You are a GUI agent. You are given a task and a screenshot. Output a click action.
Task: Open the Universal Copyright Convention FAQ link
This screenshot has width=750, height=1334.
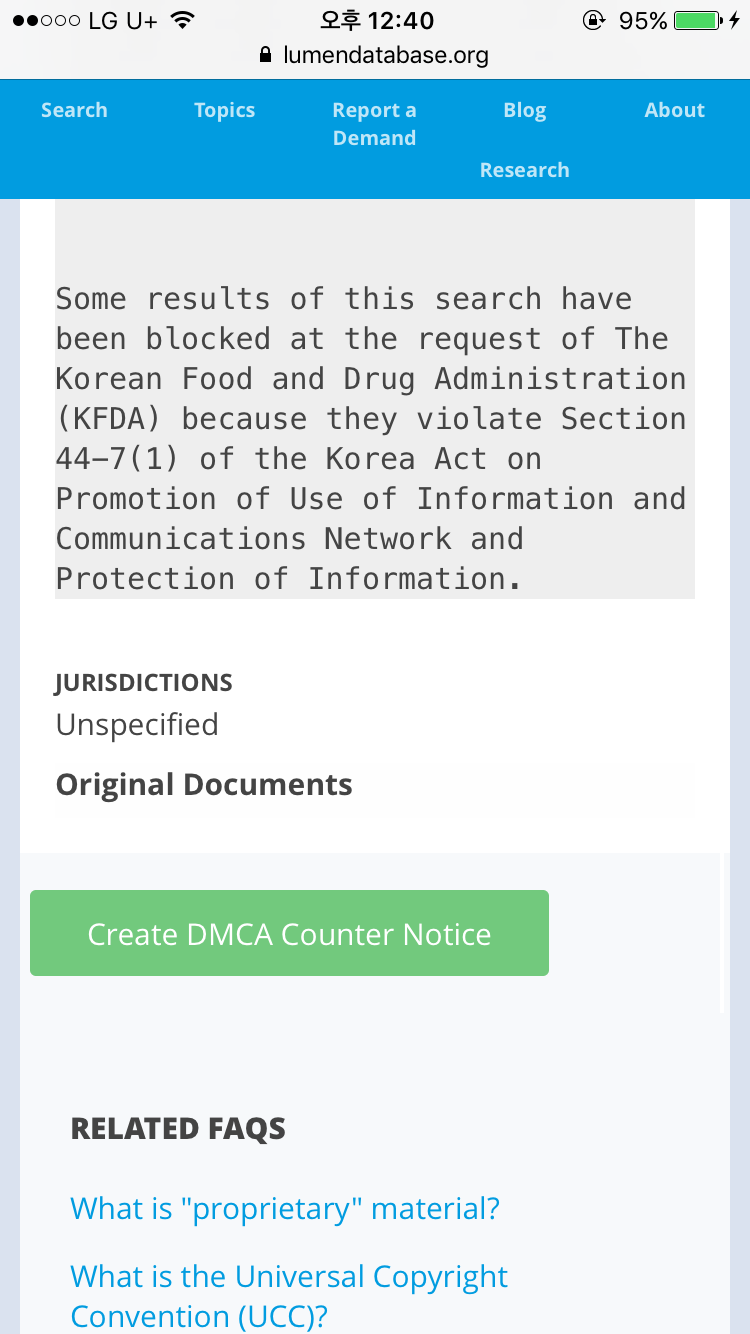coord(289,1296)
